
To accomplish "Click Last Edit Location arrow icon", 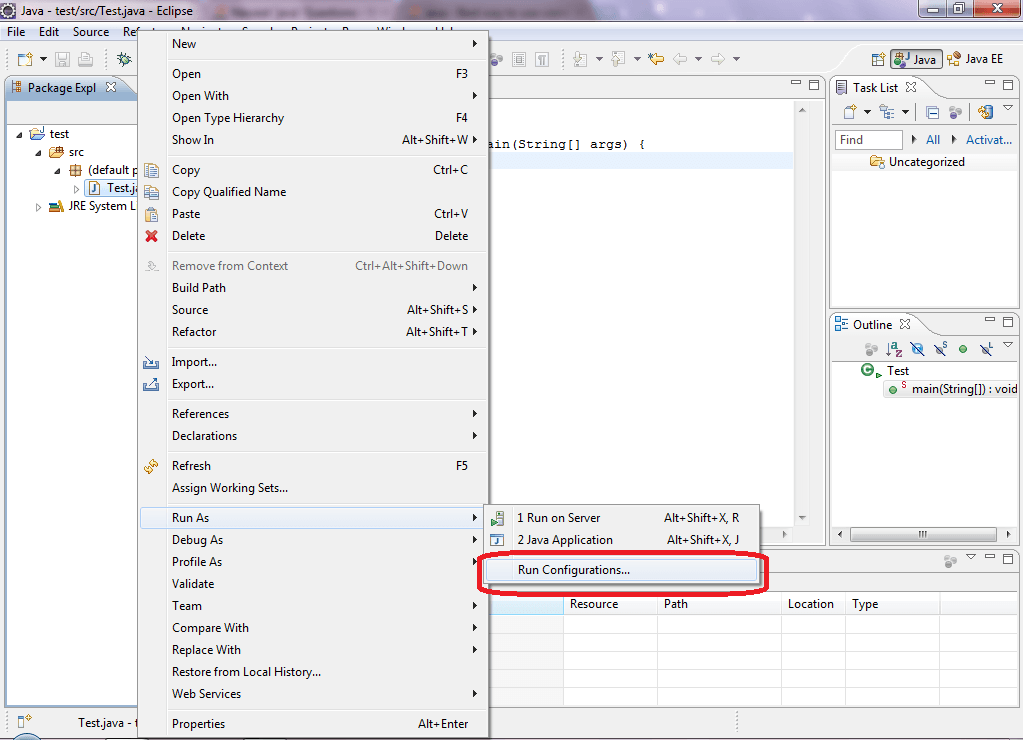I will coord(656,59).
